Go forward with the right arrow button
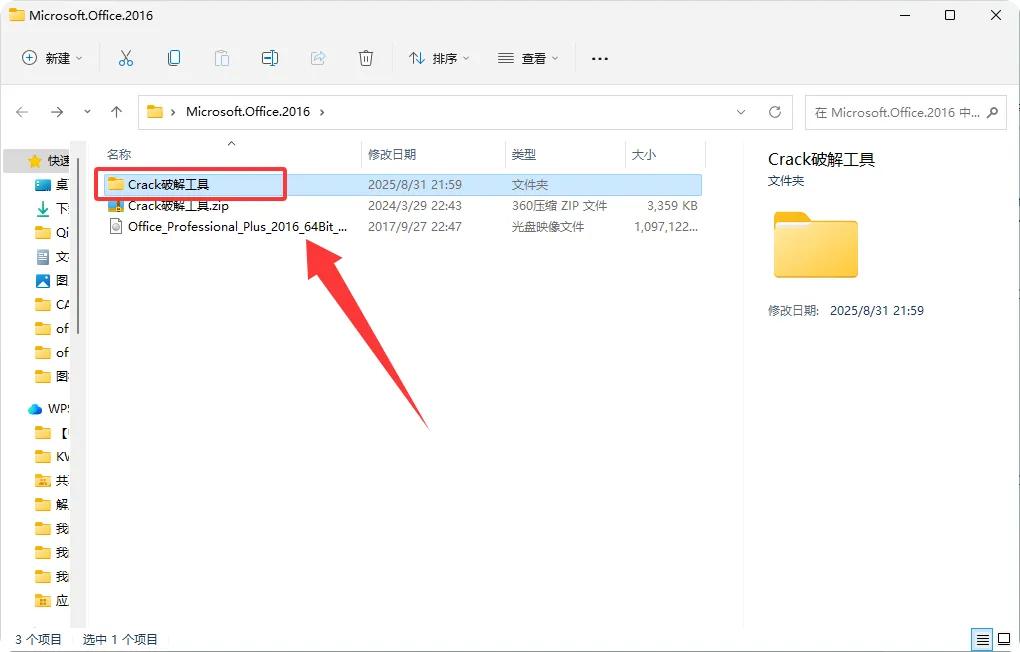The height and width of the screenshot is (652, 1020). tap(57, 112)
